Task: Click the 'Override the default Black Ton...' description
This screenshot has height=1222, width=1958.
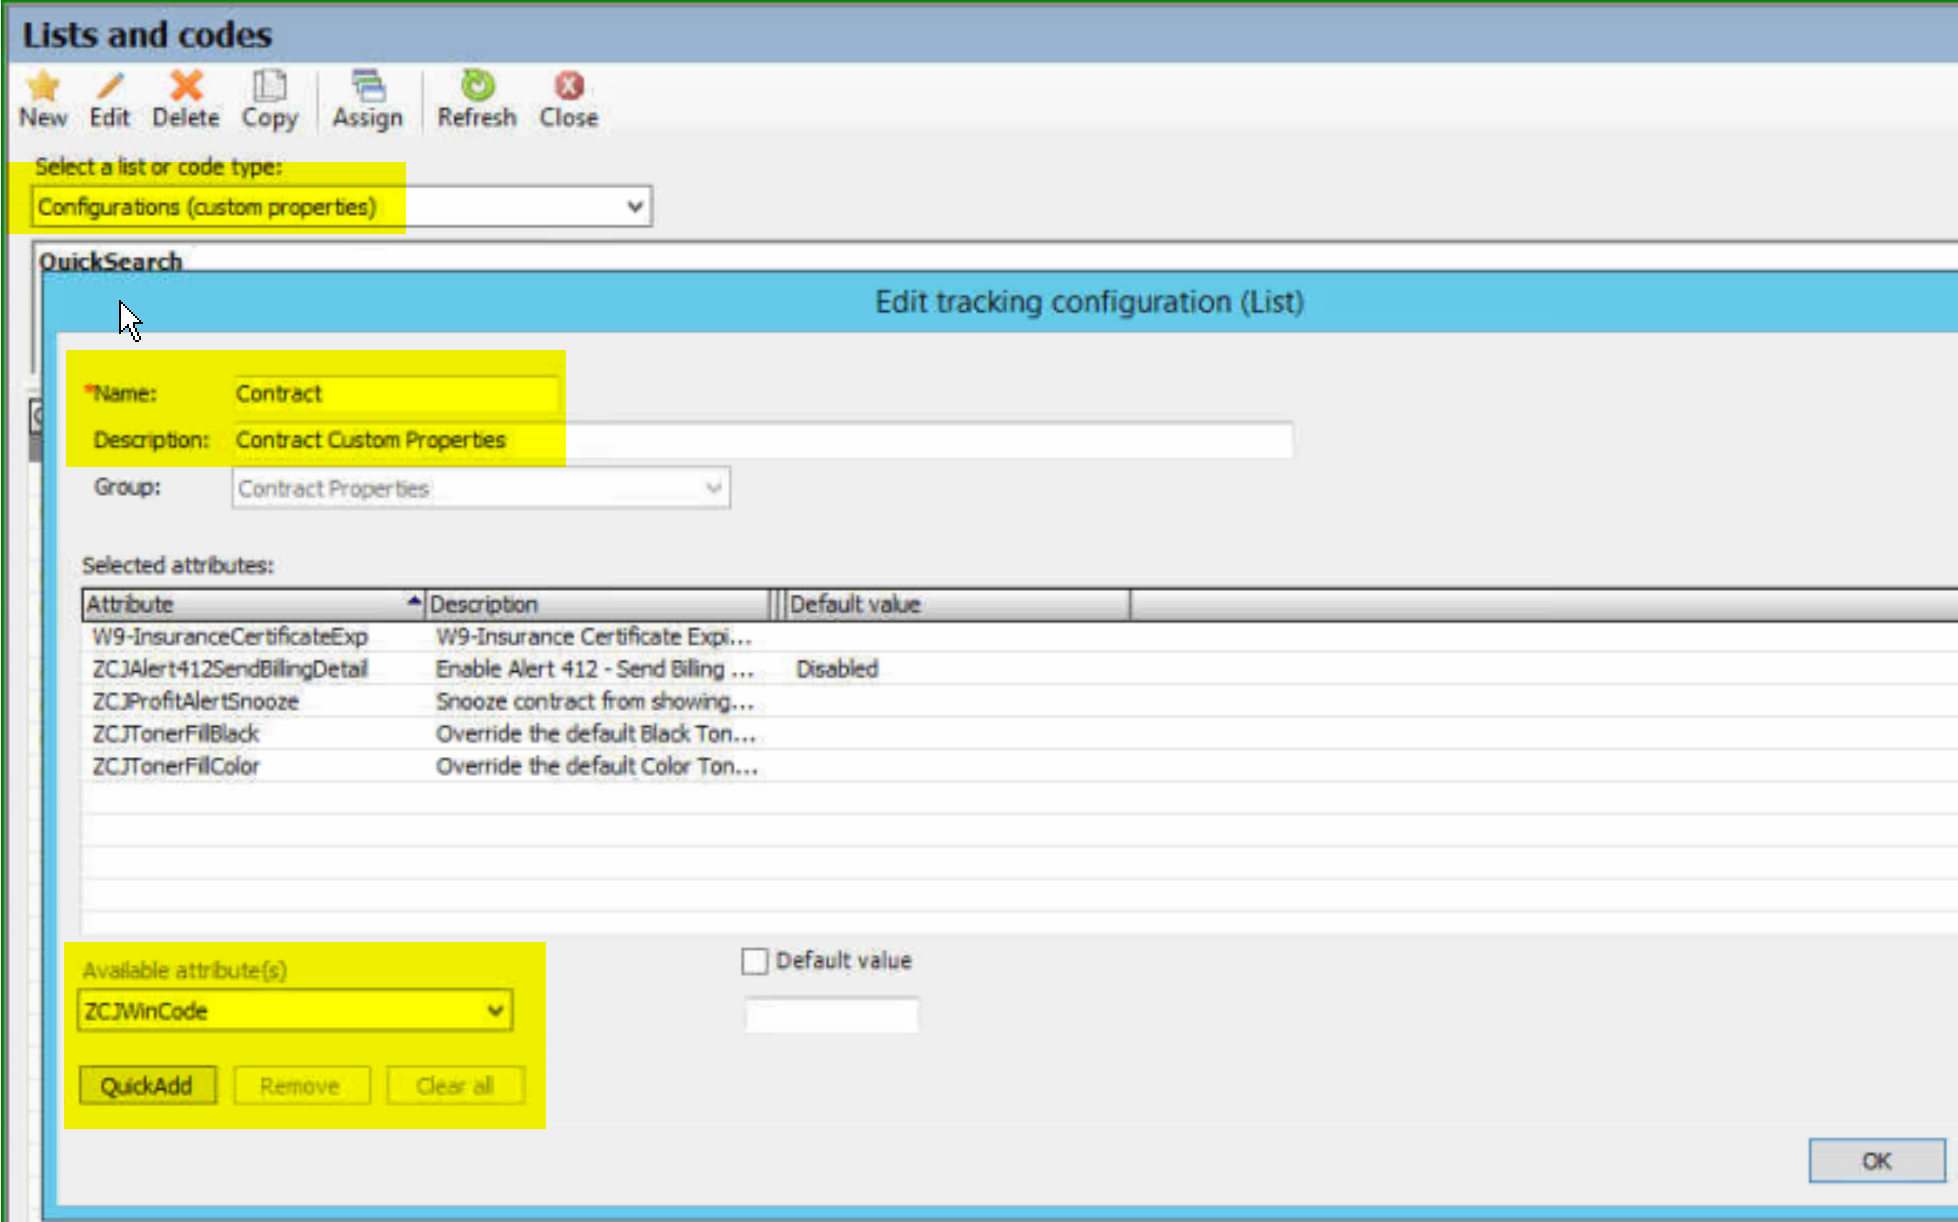Action: (x=595, y=734)
